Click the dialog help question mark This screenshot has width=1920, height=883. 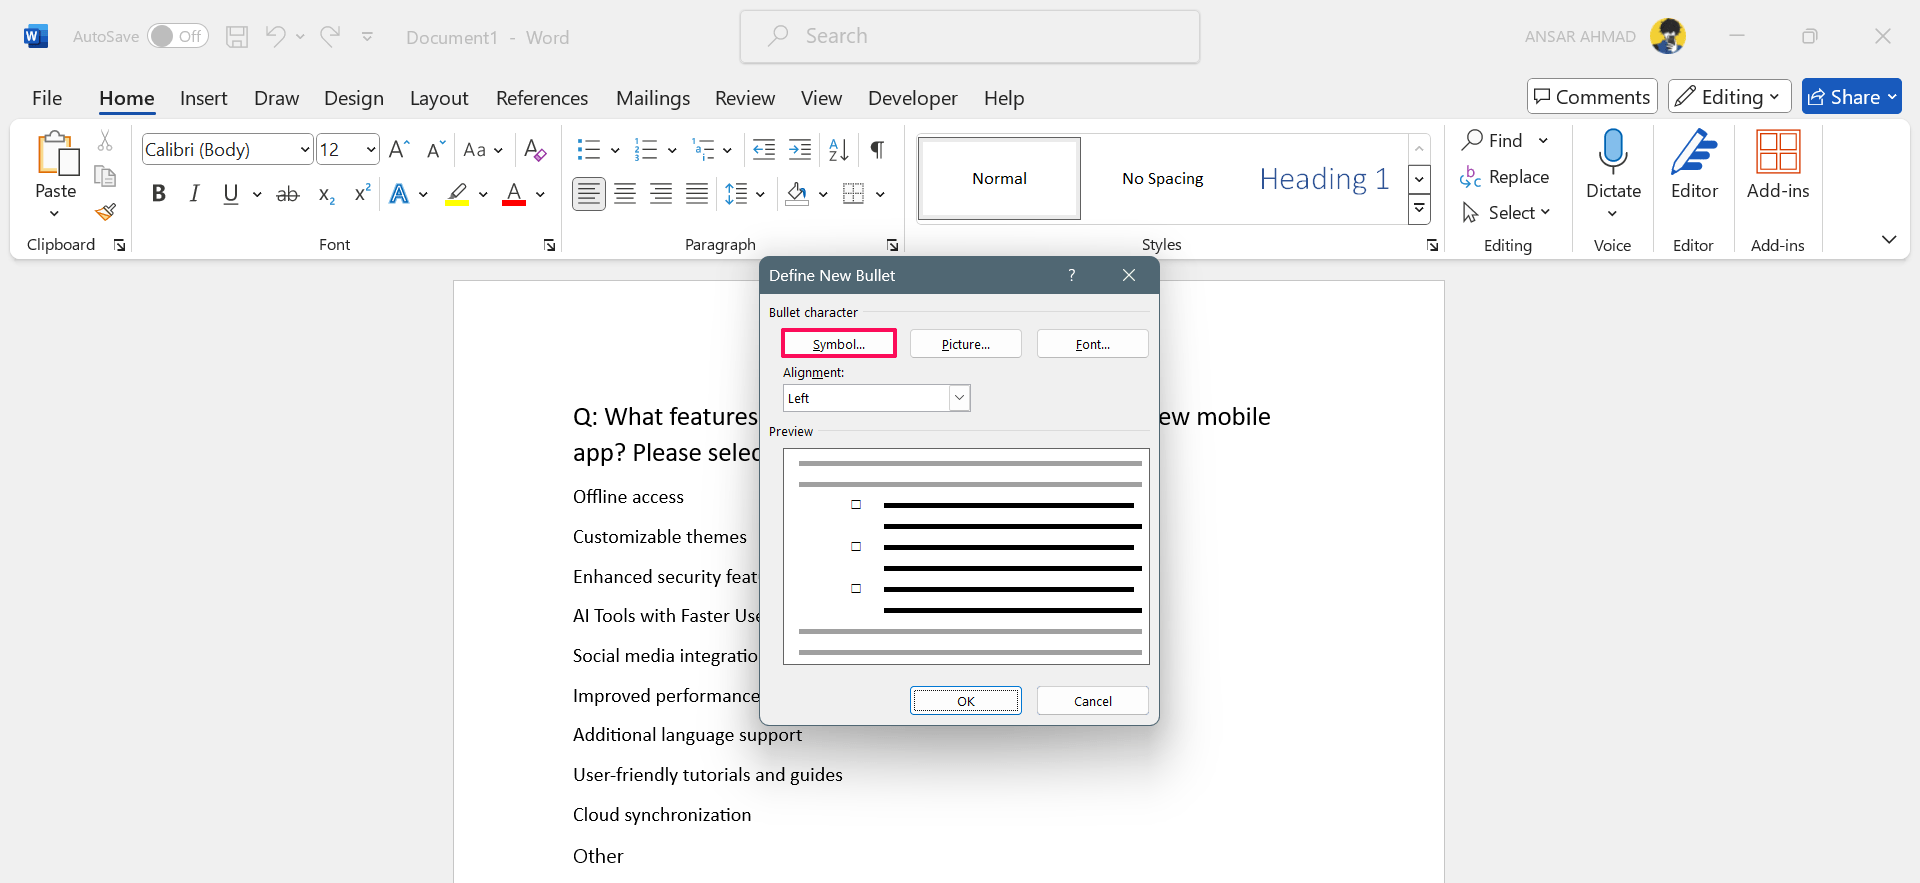point(1071,275)
